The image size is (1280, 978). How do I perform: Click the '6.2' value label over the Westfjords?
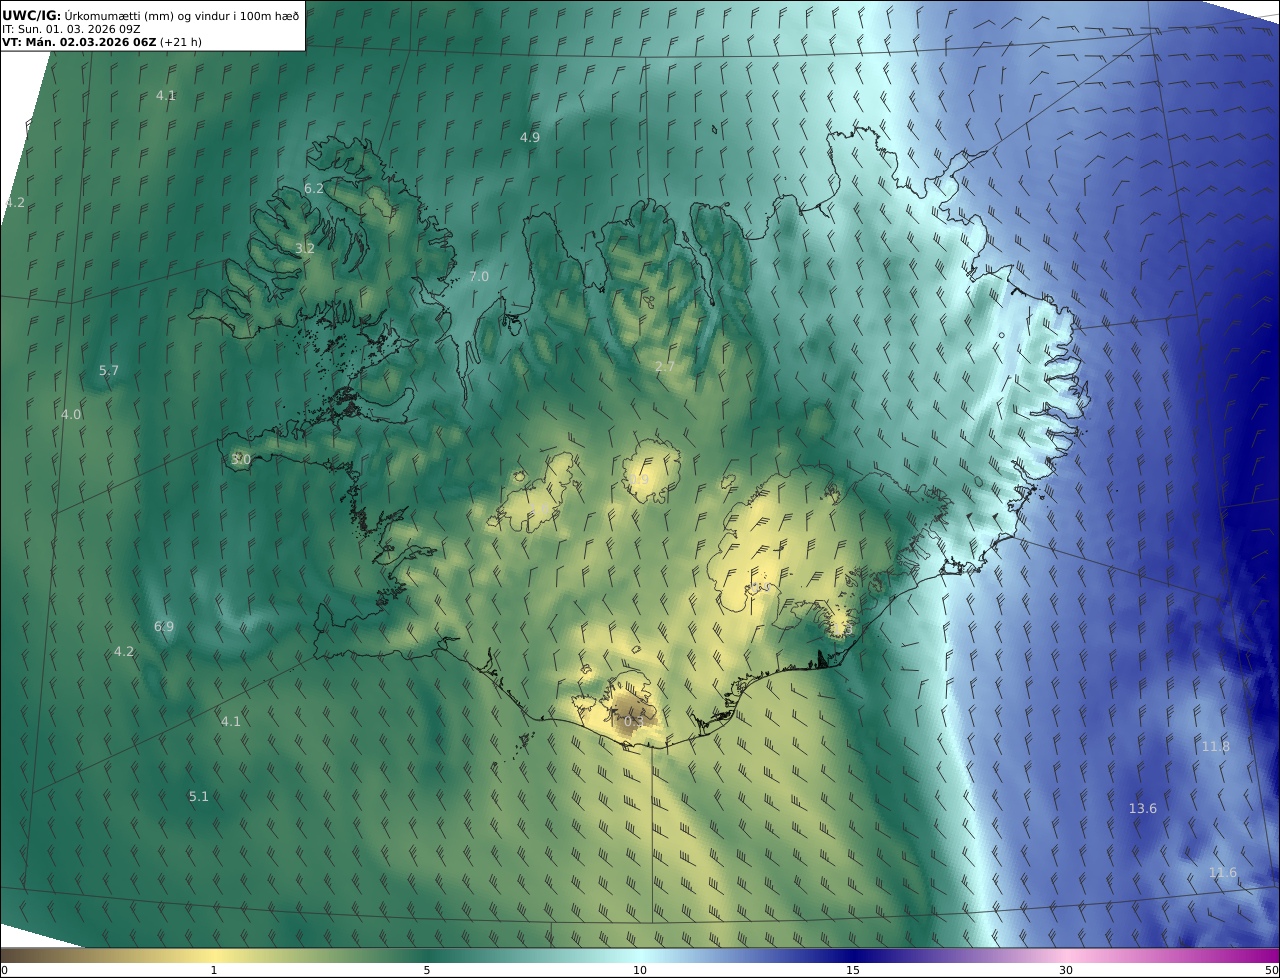point(314,188)
